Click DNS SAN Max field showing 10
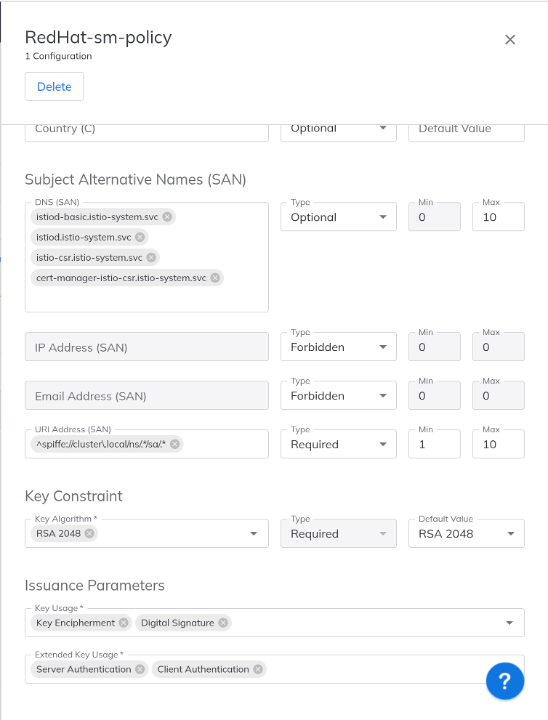The image size is (548, 720). tap(498, 217)
